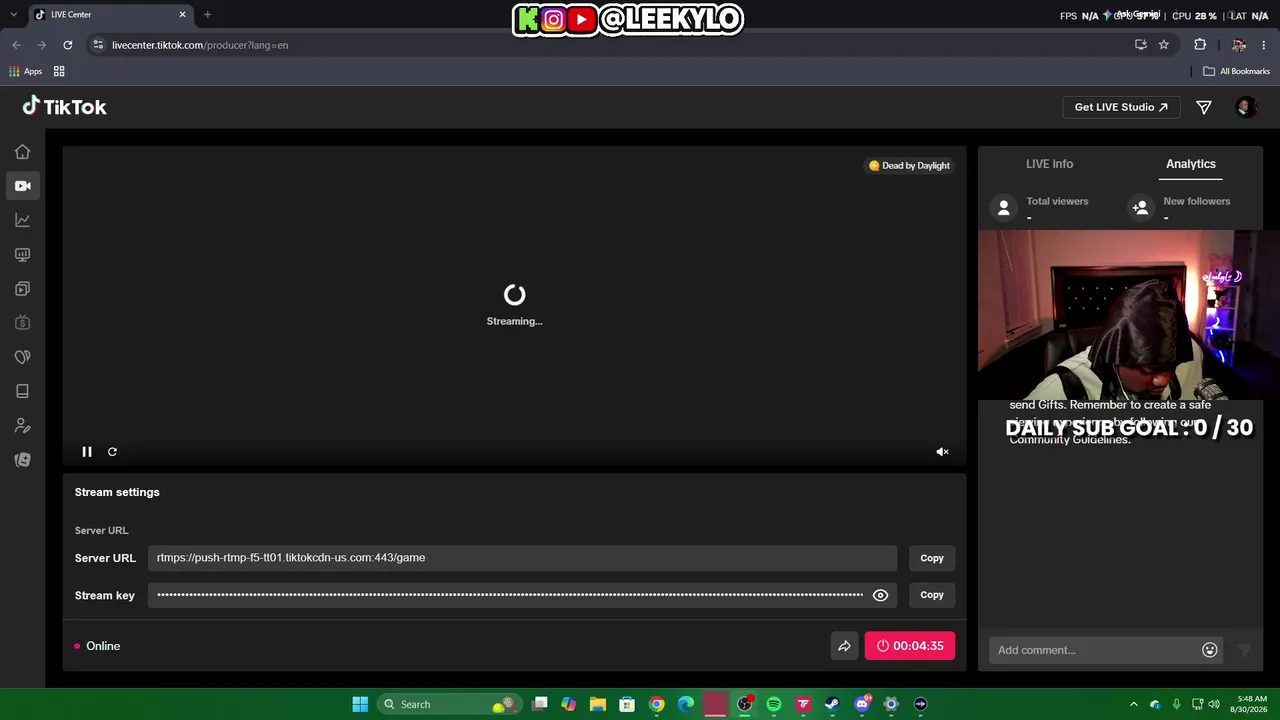Screen dimensions: 1280x720
Task: Click the New followers stat
Action: [x=1181, y=207]
